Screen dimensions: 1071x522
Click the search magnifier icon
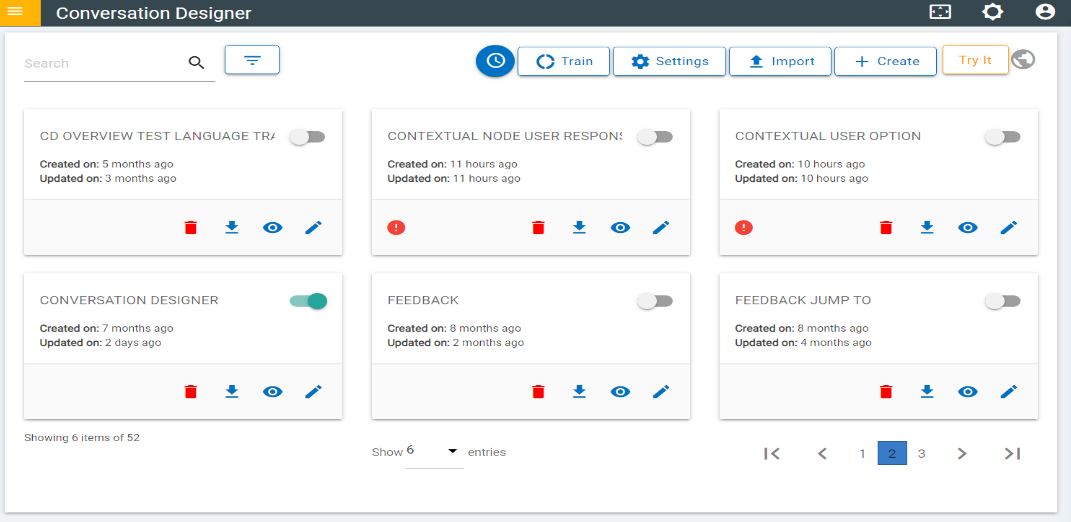click(197, 63)
